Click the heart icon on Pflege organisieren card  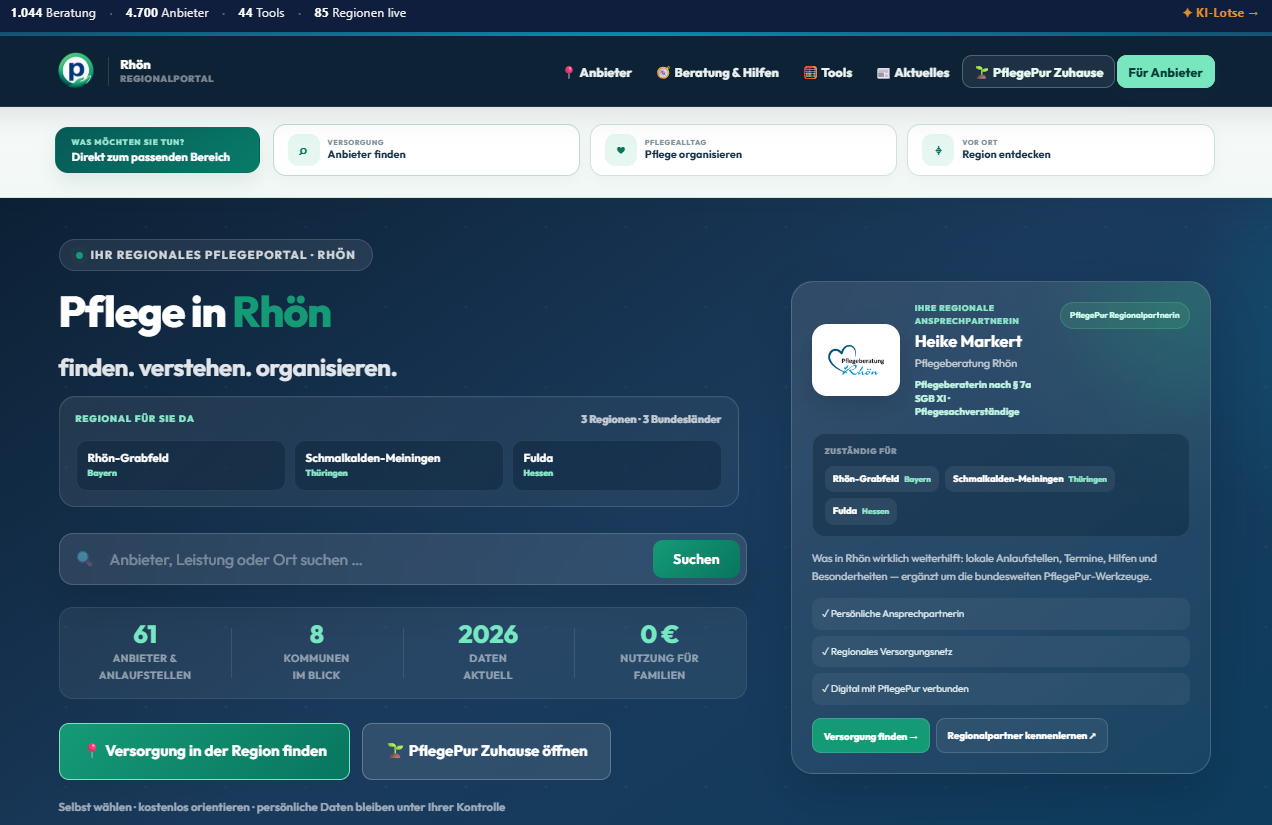[x=621, y=150]
